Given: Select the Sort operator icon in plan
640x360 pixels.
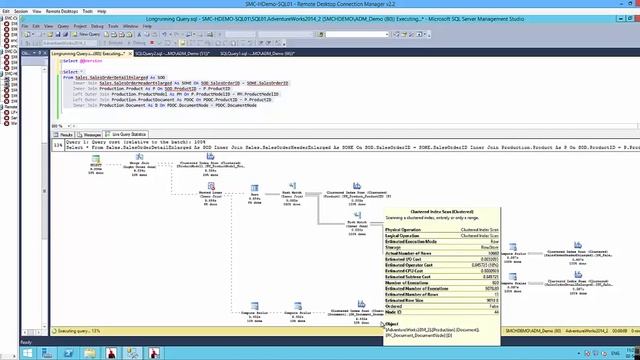Looking at the screenshot, I should pos(255,188).
